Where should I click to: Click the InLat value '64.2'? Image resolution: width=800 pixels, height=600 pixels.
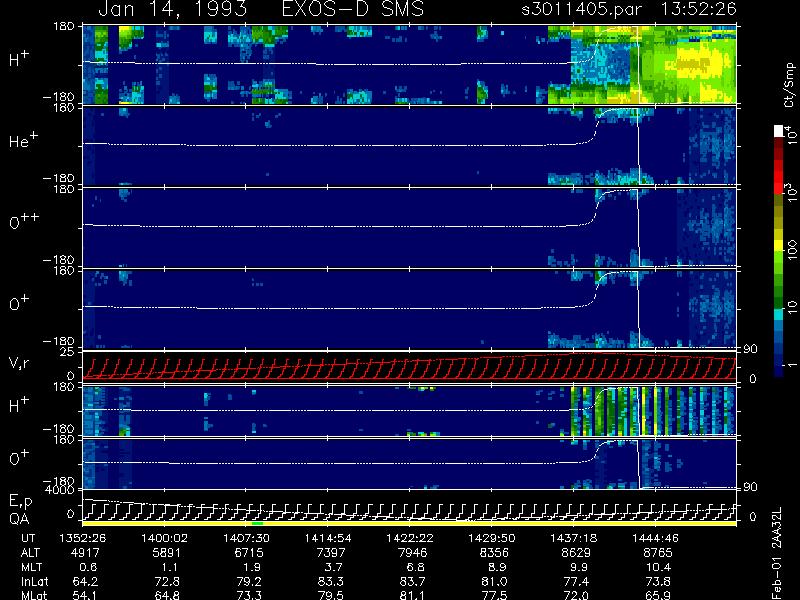86,582
